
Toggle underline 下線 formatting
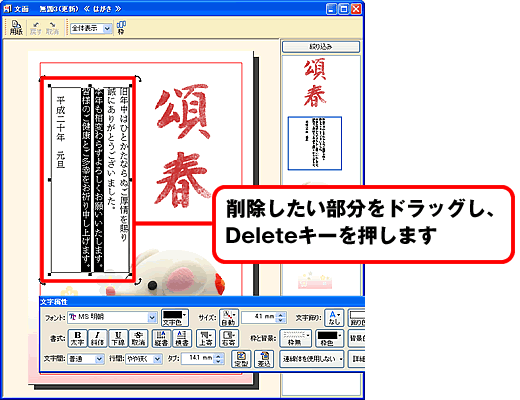point(118,338)
